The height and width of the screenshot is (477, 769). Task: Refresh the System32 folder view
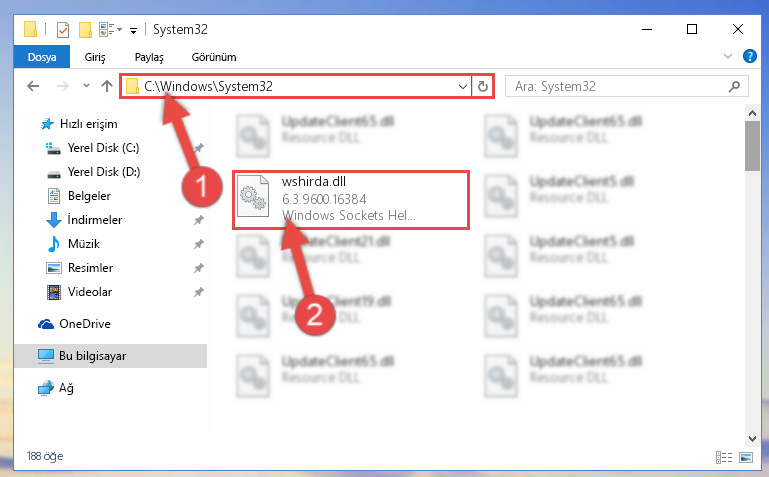483,87
